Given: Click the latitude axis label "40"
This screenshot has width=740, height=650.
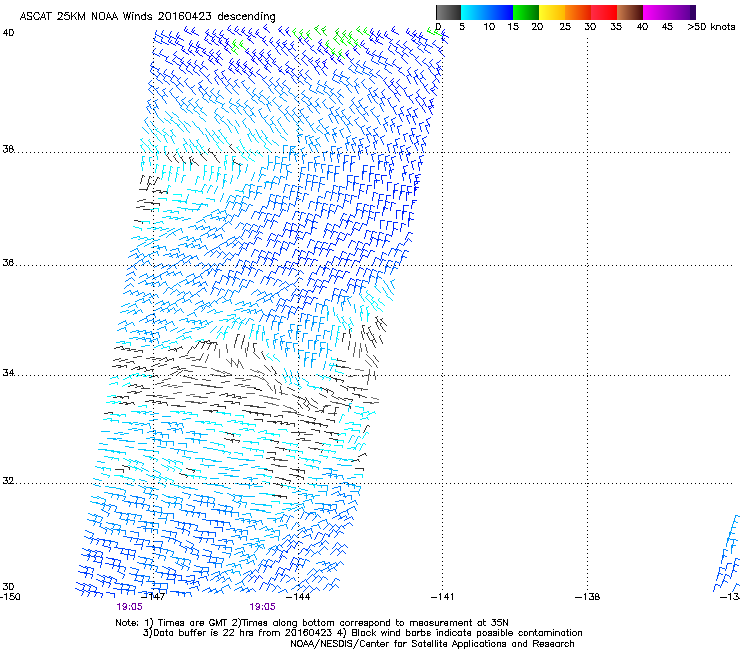Looking at the screenshot, I should click(x=8, y=33).
